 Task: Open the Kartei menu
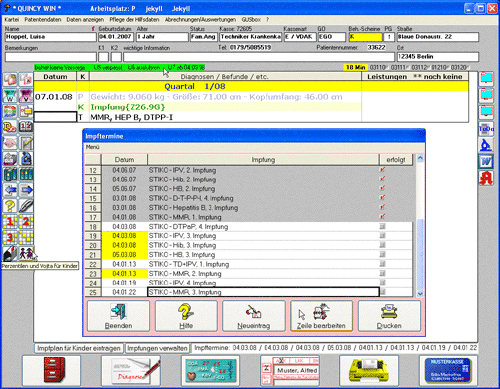[12, 20]
